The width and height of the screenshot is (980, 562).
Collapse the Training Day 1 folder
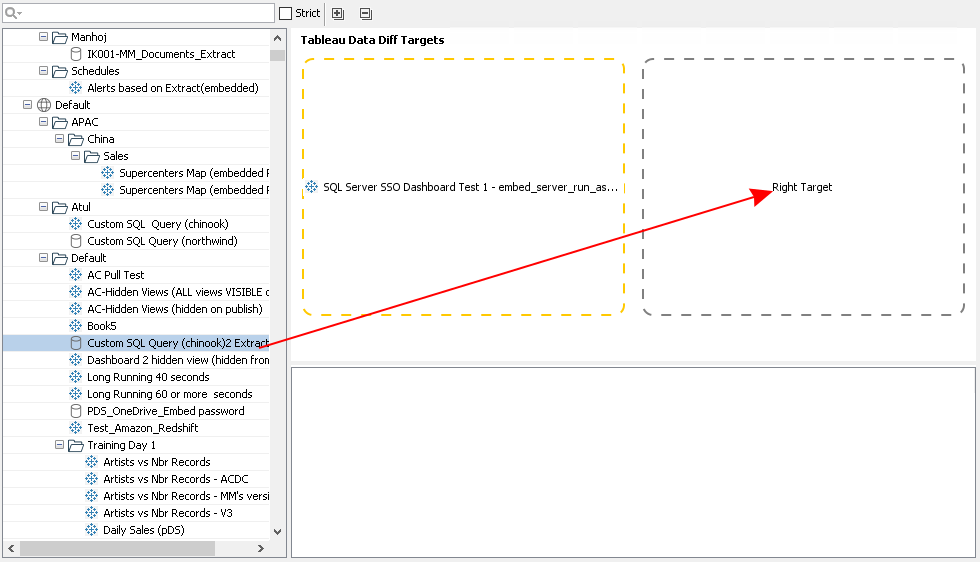59,444
